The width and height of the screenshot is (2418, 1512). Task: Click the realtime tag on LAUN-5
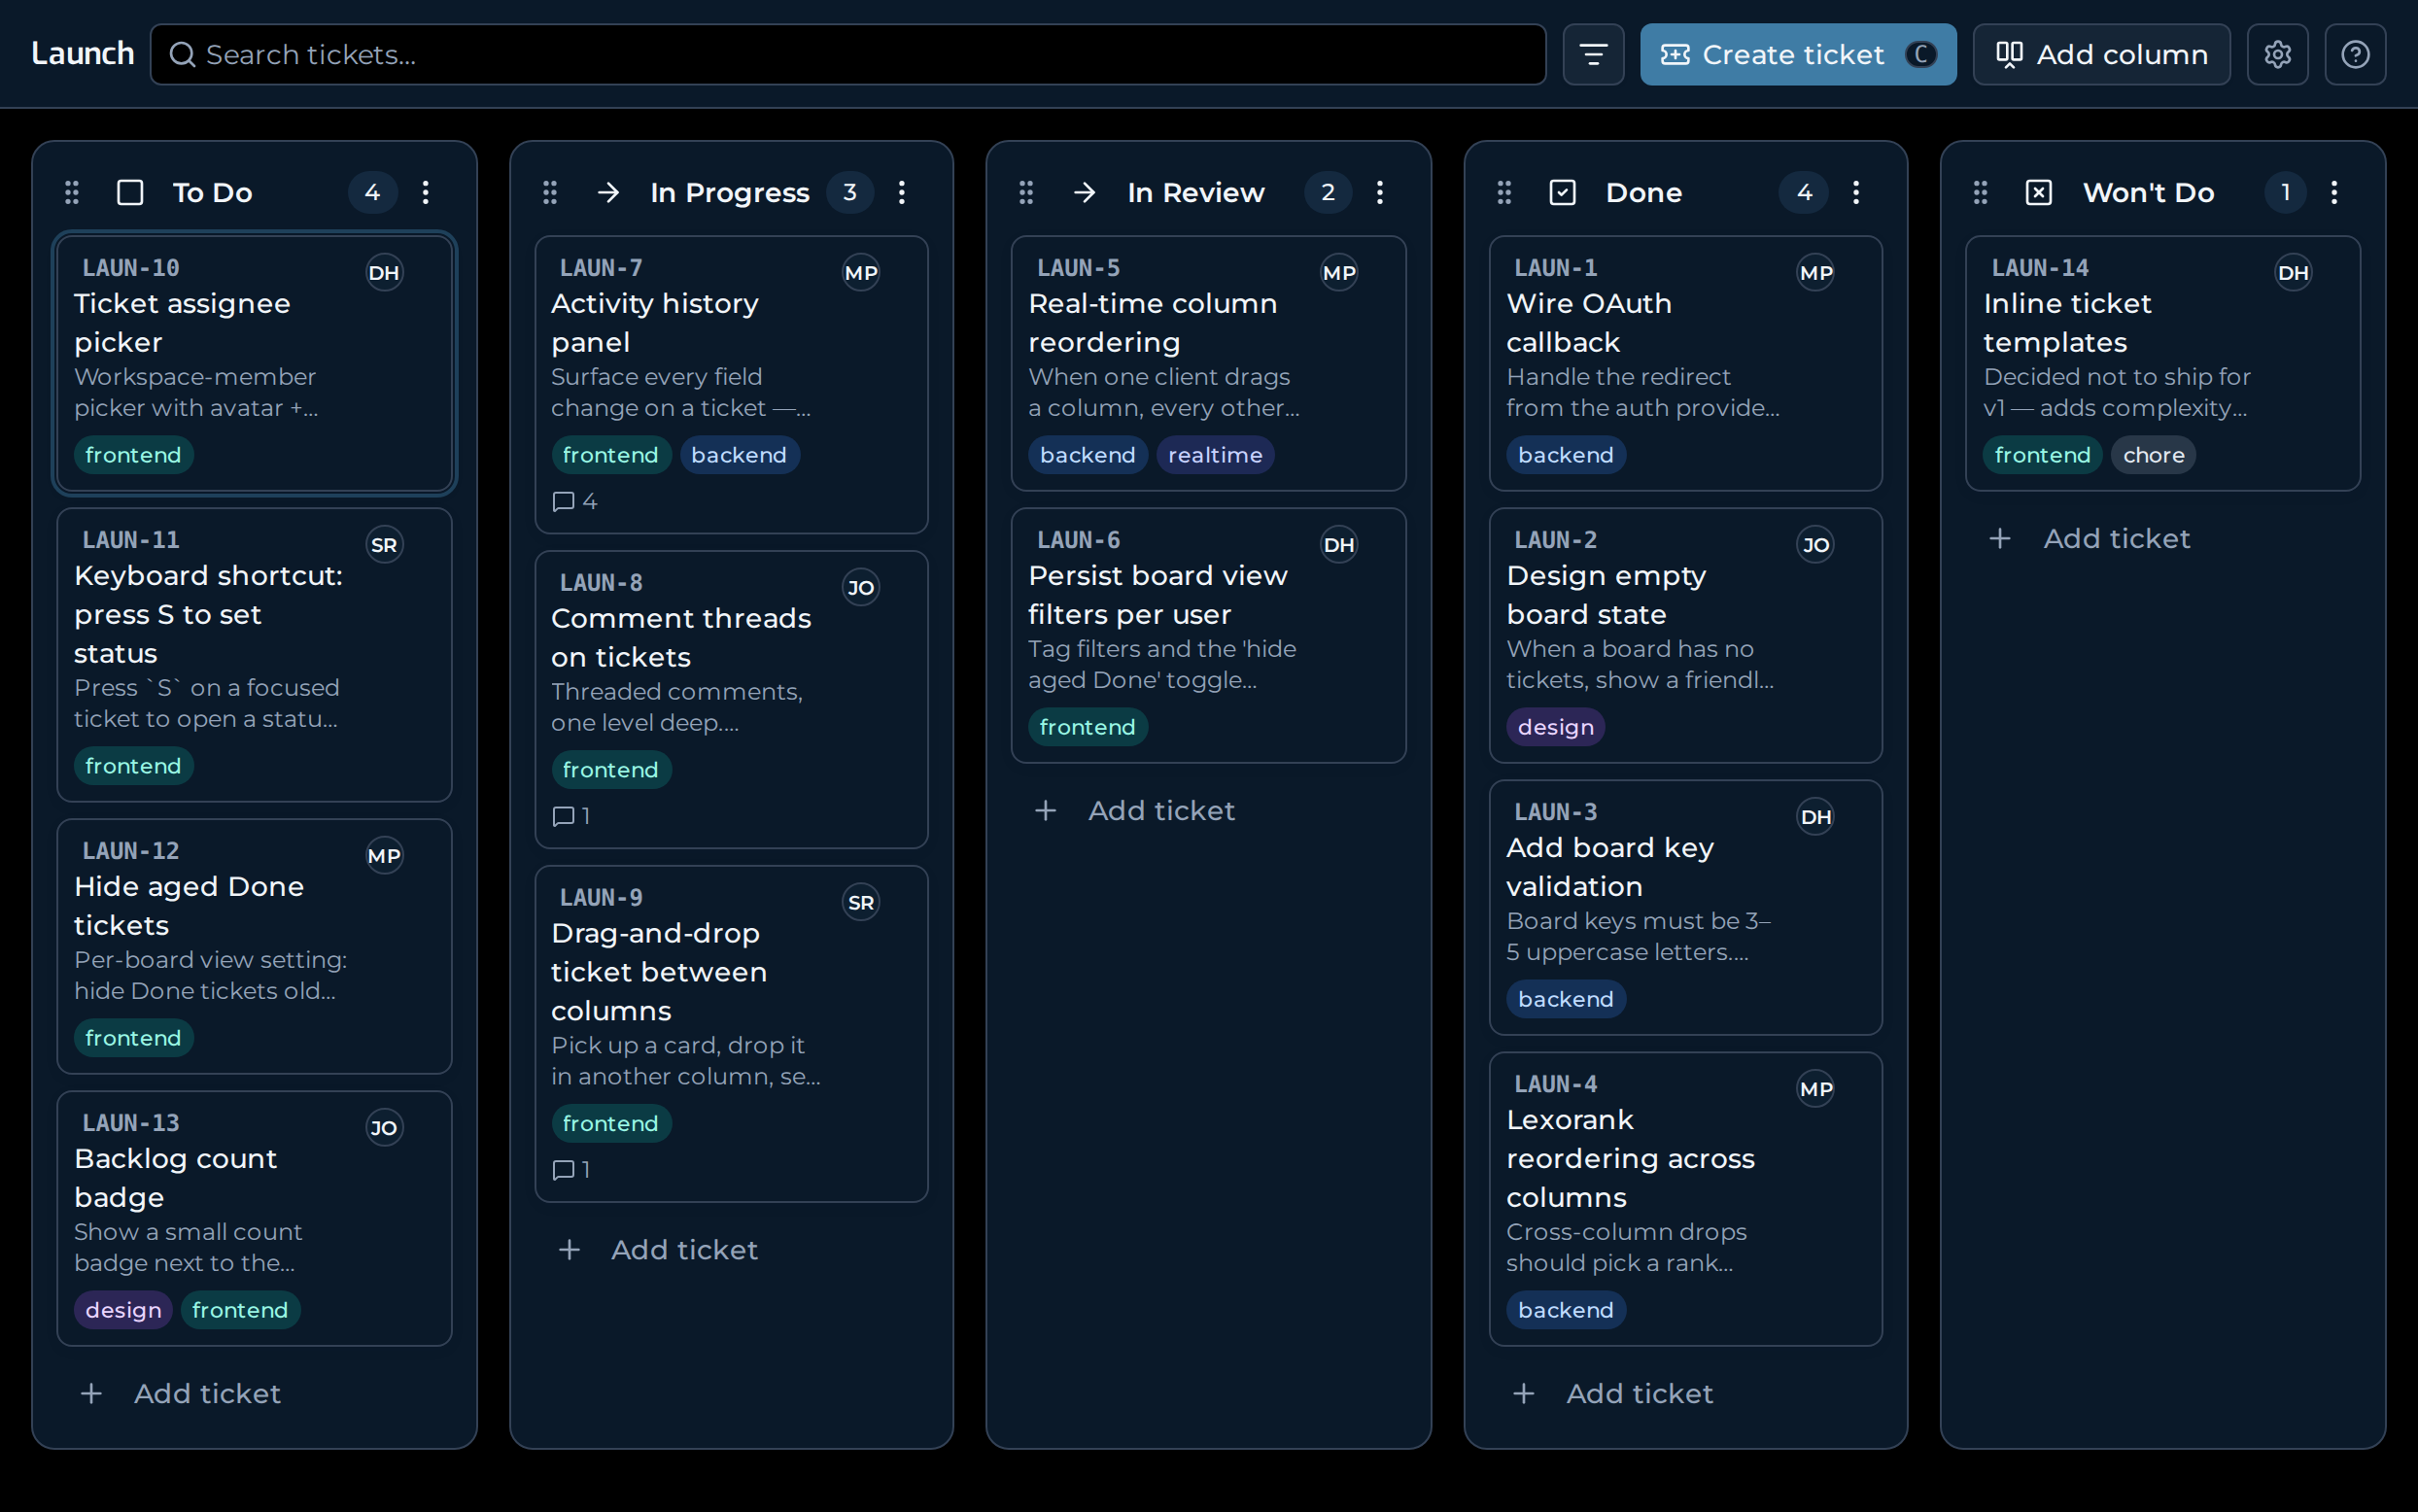[x=1215, y=455]
